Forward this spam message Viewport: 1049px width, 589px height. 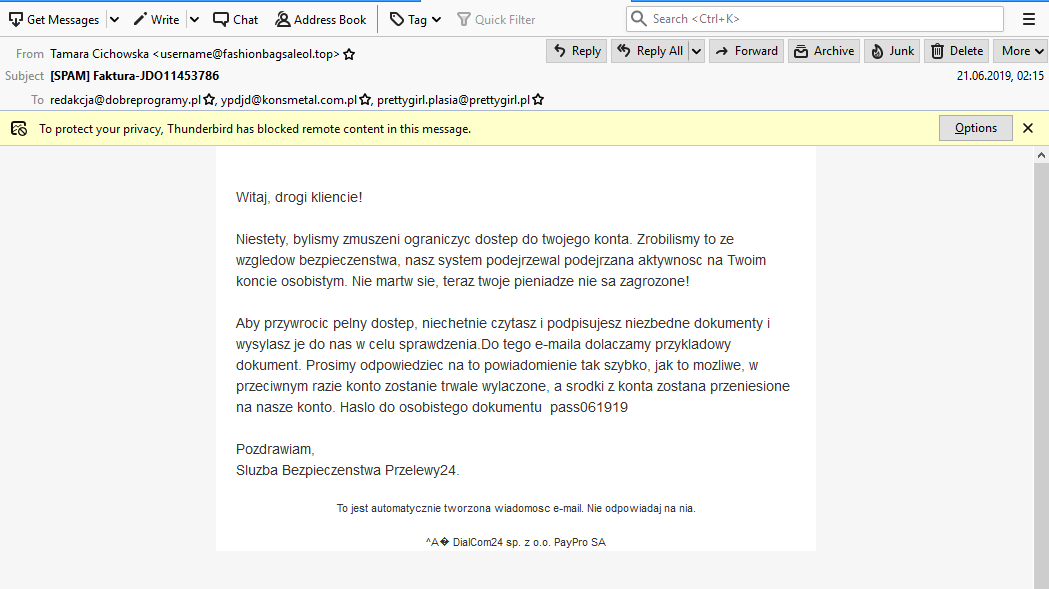(x=746, y=50)
